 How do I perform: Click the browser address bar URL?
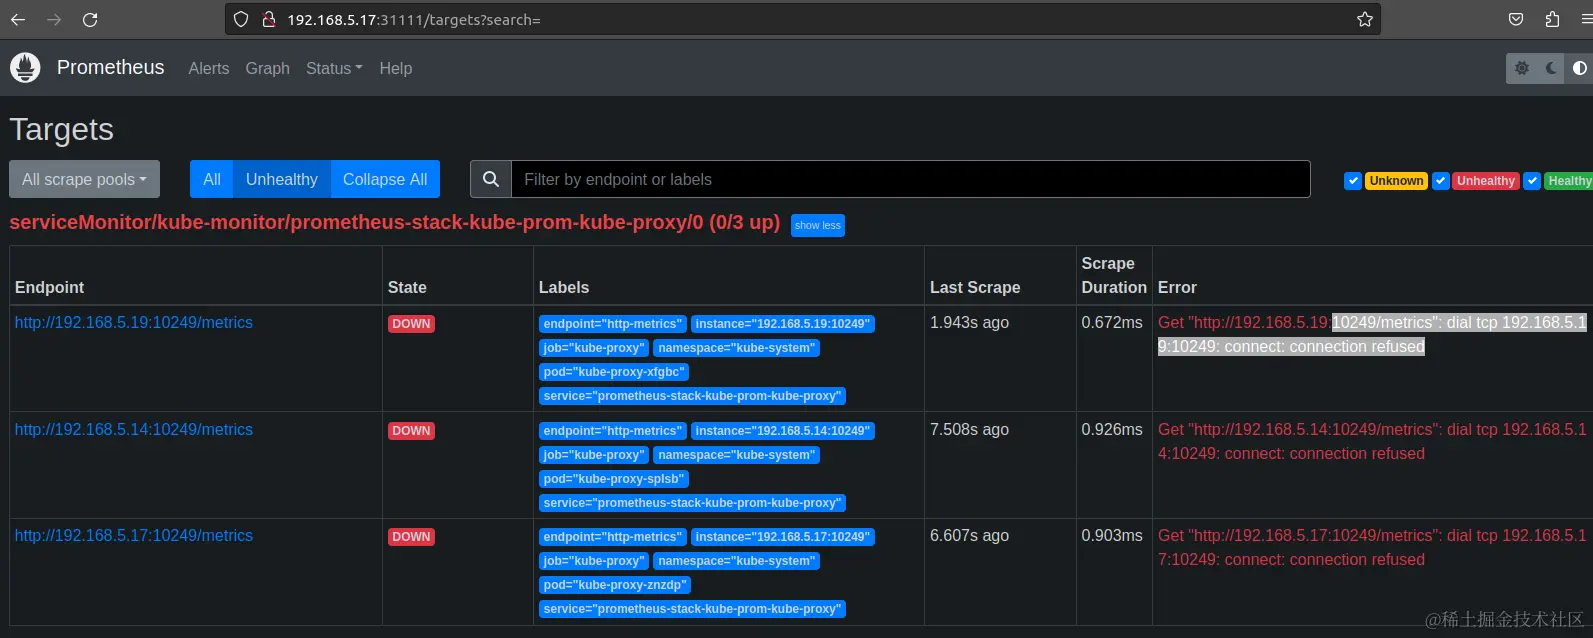pyautogui.click(x=414, y=20)
